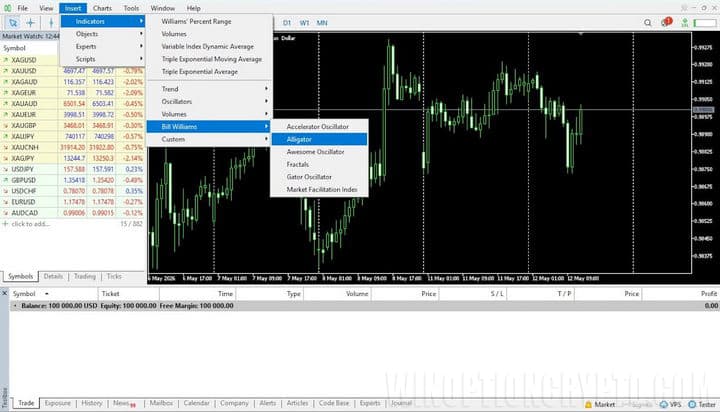The image size is (720, 412).
Task: Select the EURUSD row in Market Watch
Action: tap(73, 202)
